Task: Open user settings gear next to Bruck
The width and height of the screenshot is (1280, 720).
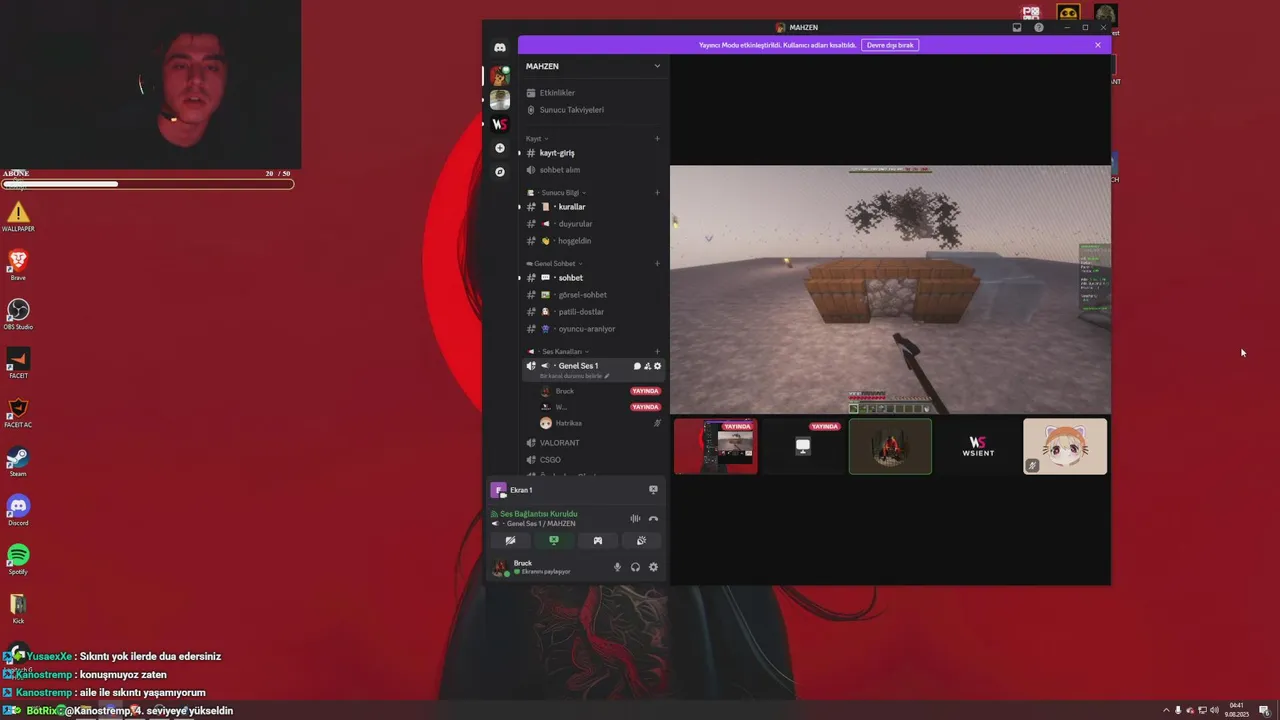Action: click(x=653, y=567)
